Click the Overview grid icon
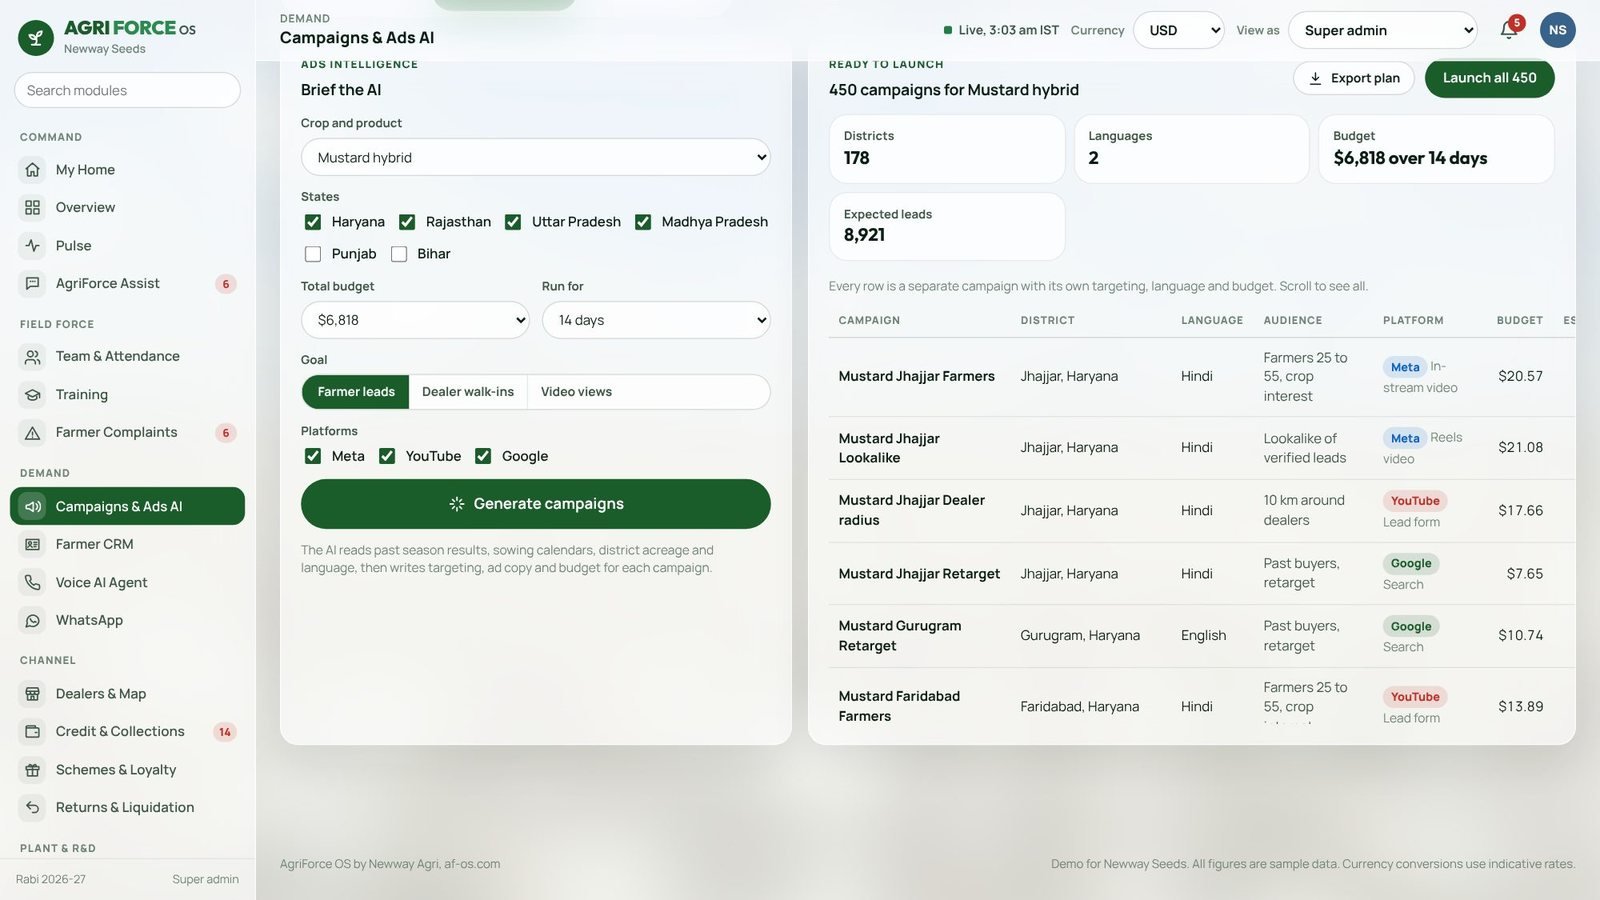 [33, 208]
